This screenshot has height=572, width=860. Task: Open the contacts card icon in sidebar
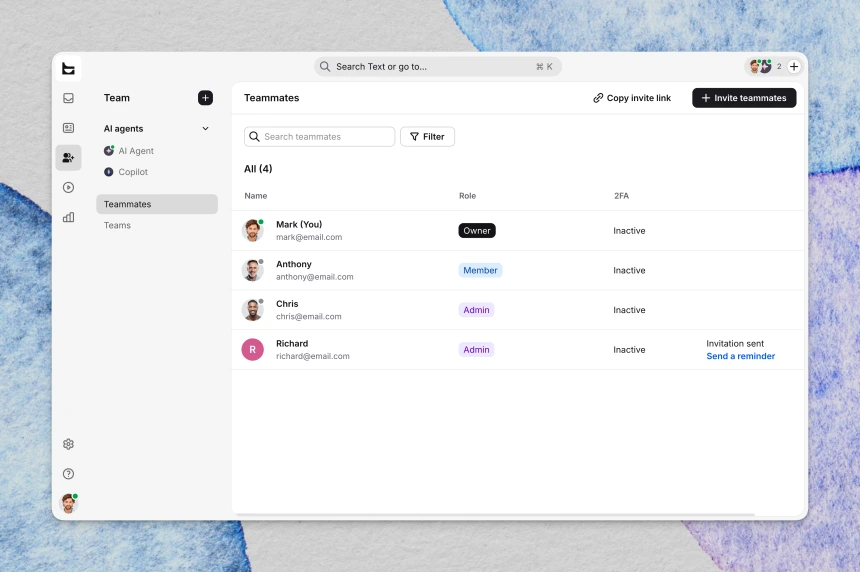point(69,128)
